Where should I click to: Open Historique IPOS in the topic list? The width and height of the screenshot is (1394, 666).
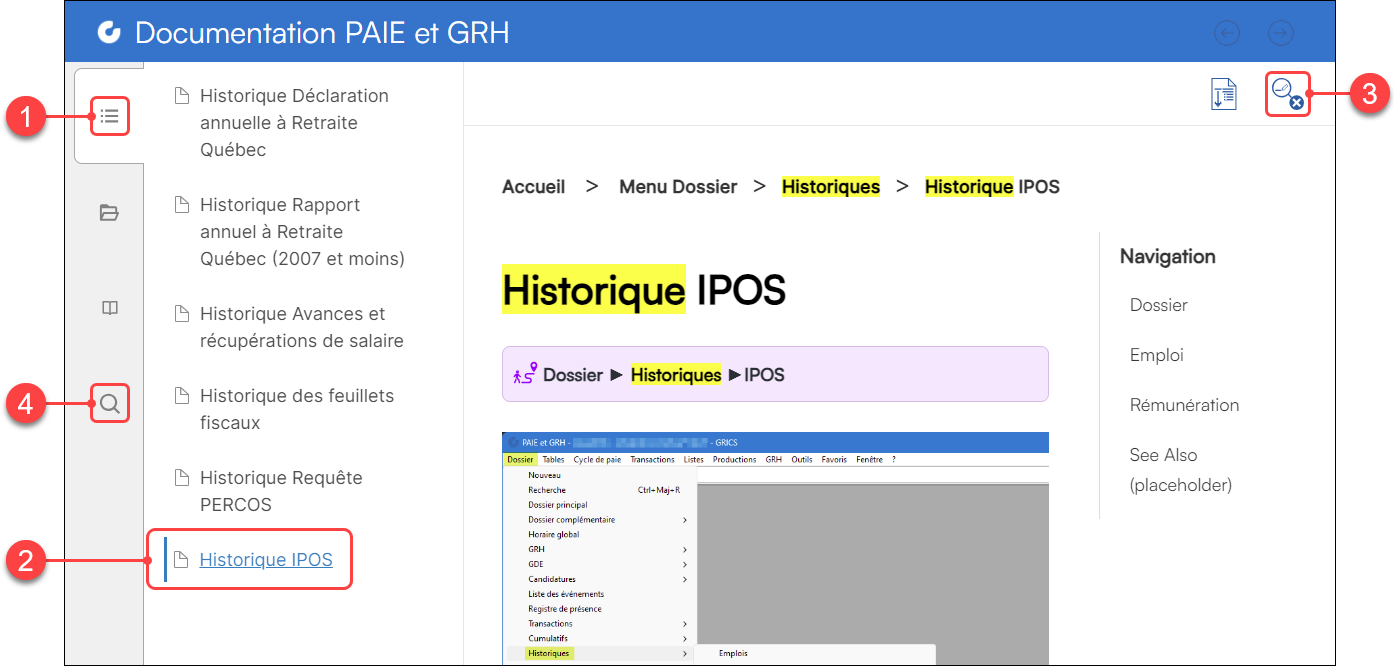tap(266, 559)
